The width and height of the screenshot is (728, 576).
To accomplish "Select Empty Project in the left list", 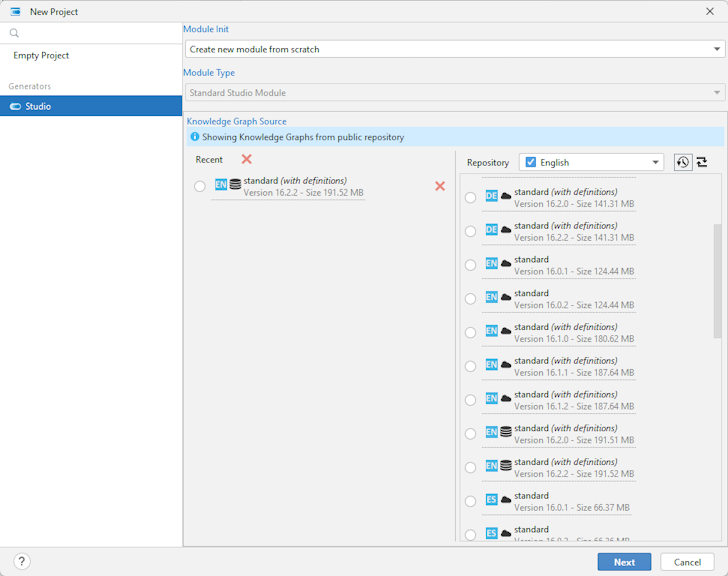I will coord(41,56).
